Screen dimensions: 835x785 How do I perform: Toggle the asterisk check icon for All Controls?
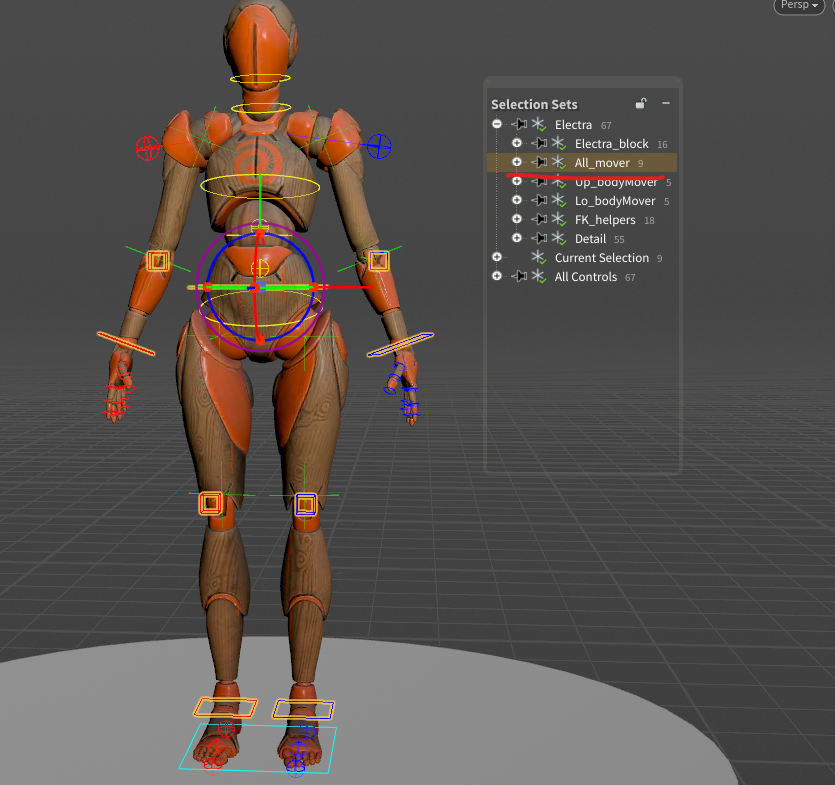pos(539,276)
